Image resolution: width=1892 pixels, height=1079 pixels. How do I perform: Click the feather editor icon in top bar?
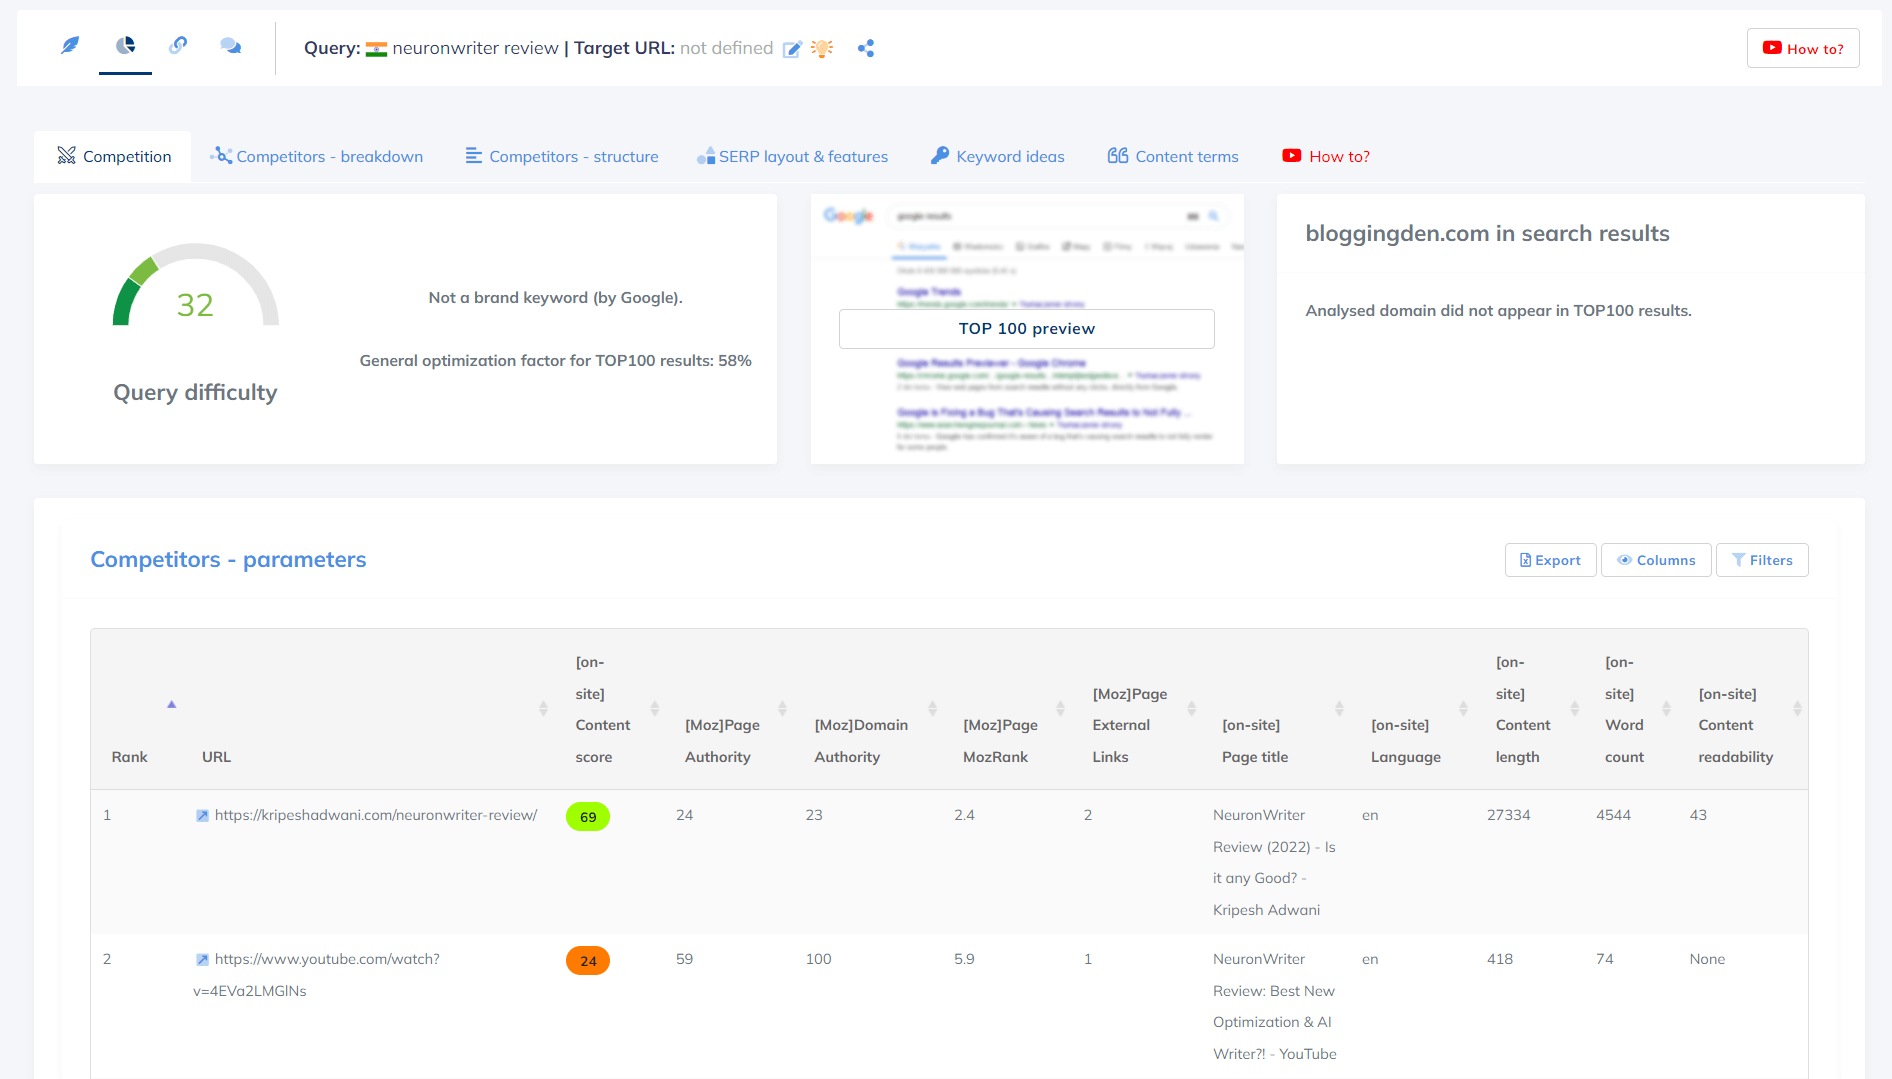(70, 46)
